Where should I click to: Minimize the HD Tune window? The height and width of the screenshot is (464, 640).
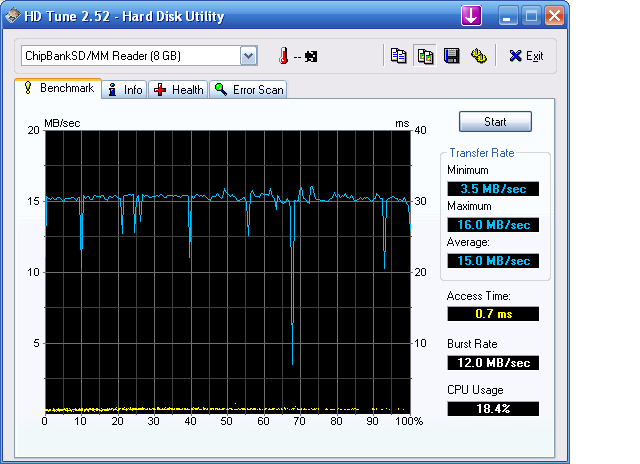508,16
